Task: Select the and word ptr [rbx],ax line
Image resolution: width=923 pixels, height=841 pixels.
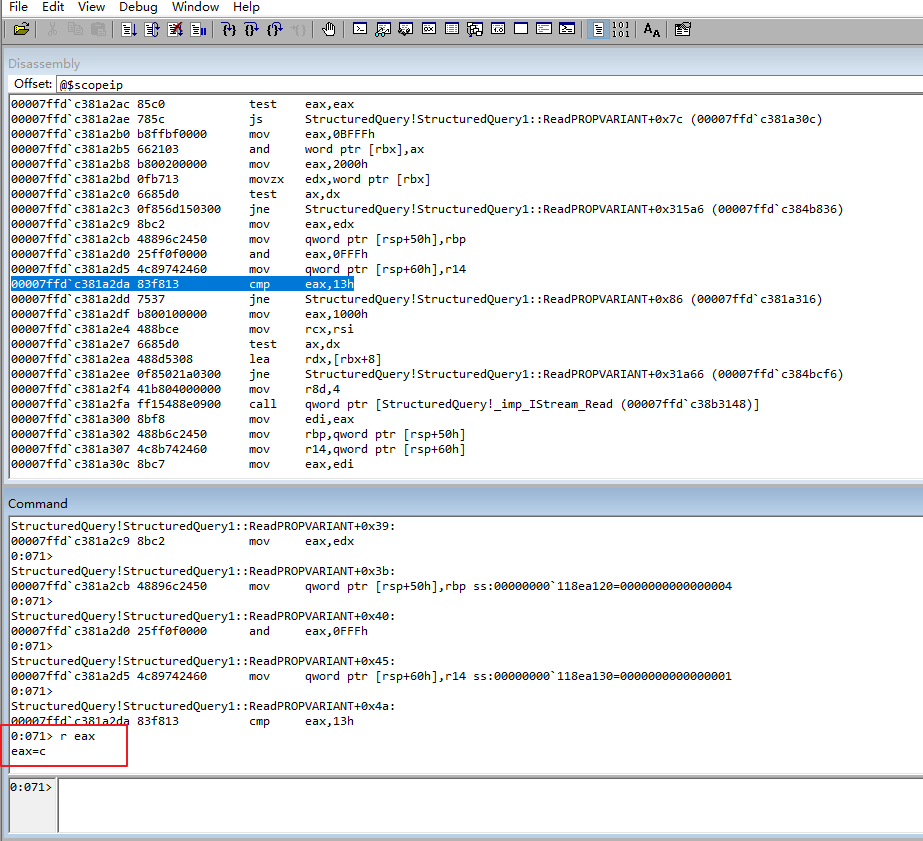Action: pos(217,149)
